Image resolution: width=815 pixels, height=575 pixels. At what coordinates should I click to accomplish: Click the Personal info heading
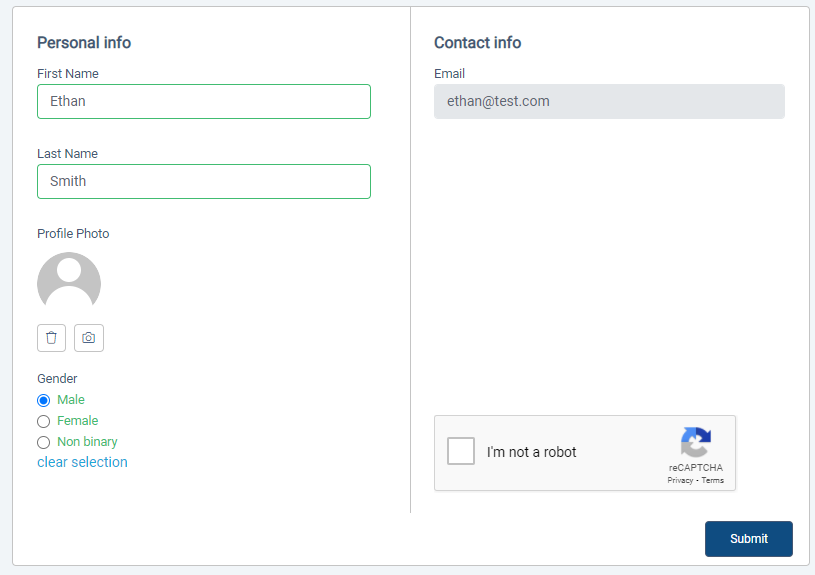(84, 43)
